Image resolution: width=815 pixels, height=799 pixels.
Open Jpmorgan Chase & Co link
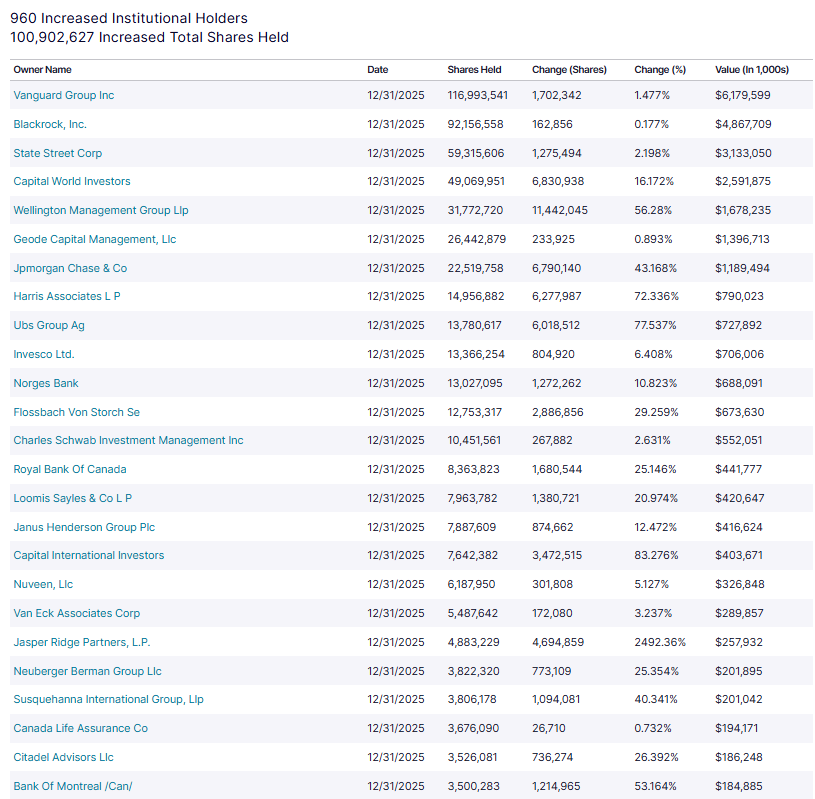[x=70, y=268]
